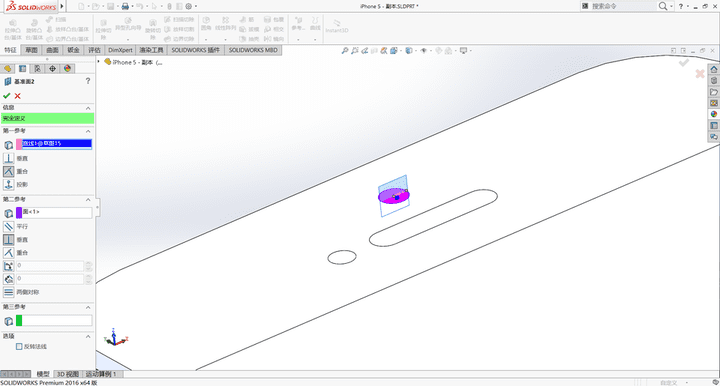This screenshot has height=386, width=720.
Task: Expand the iPhone 5 flyout design tree
Action: (x=99, y=62)
